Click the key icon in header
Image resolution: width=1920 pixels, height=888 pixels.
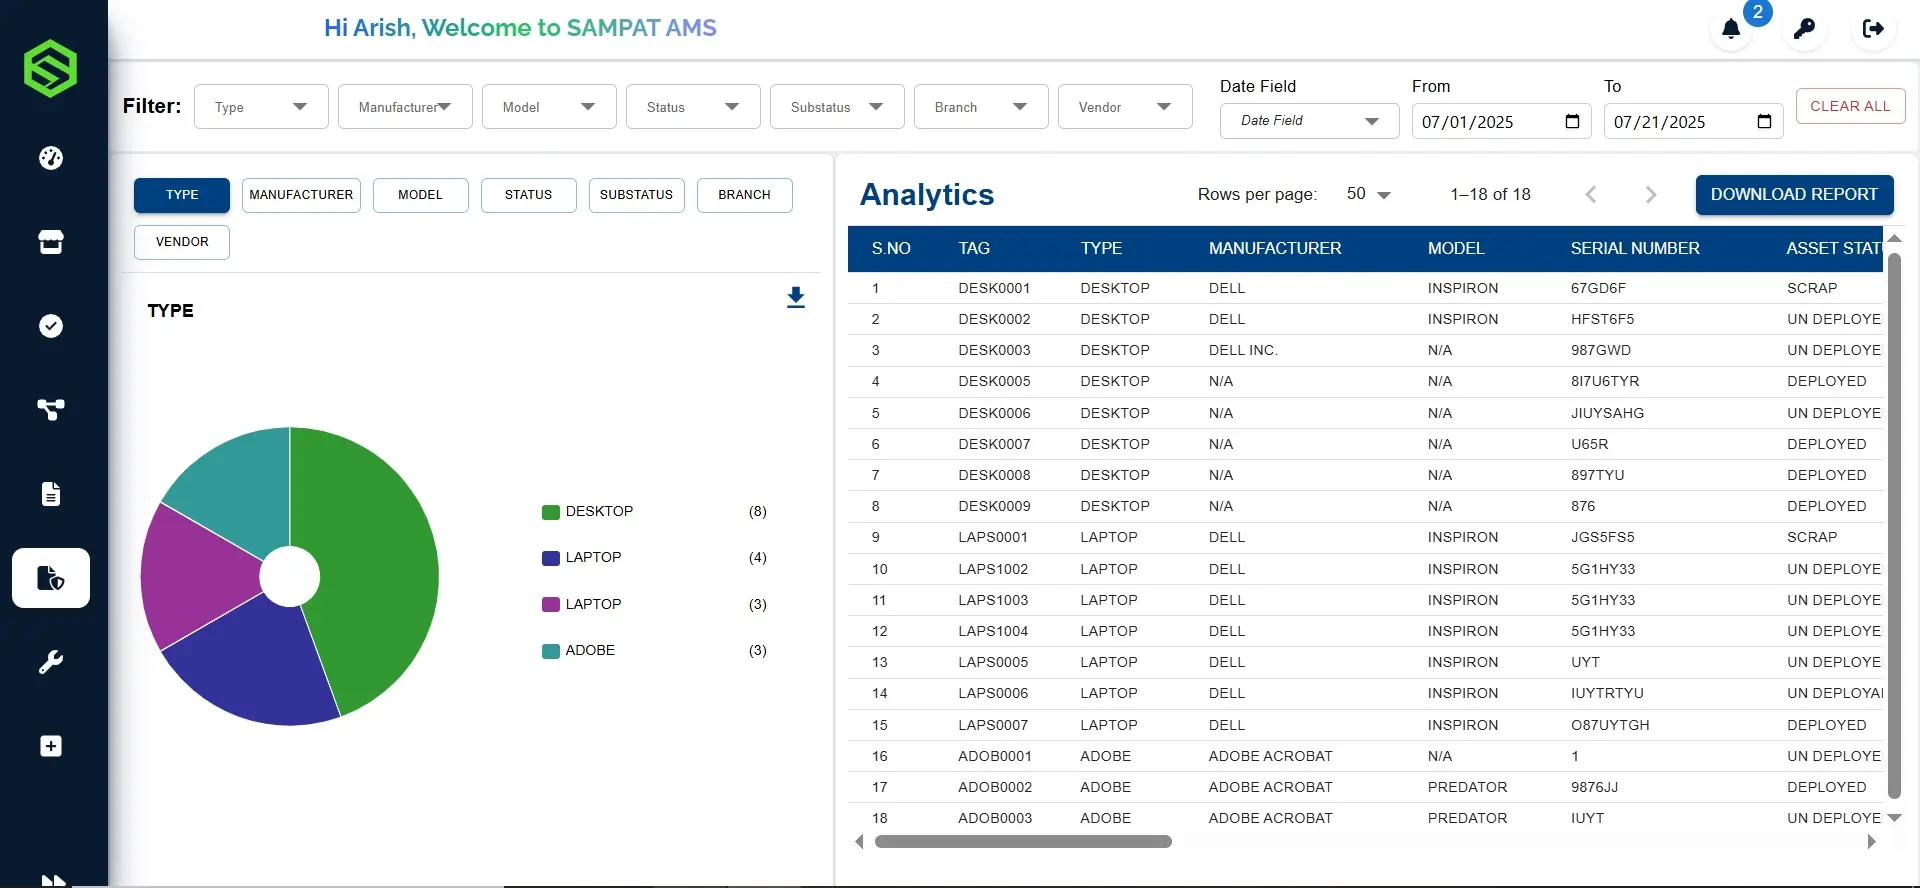pos(1804,29)
